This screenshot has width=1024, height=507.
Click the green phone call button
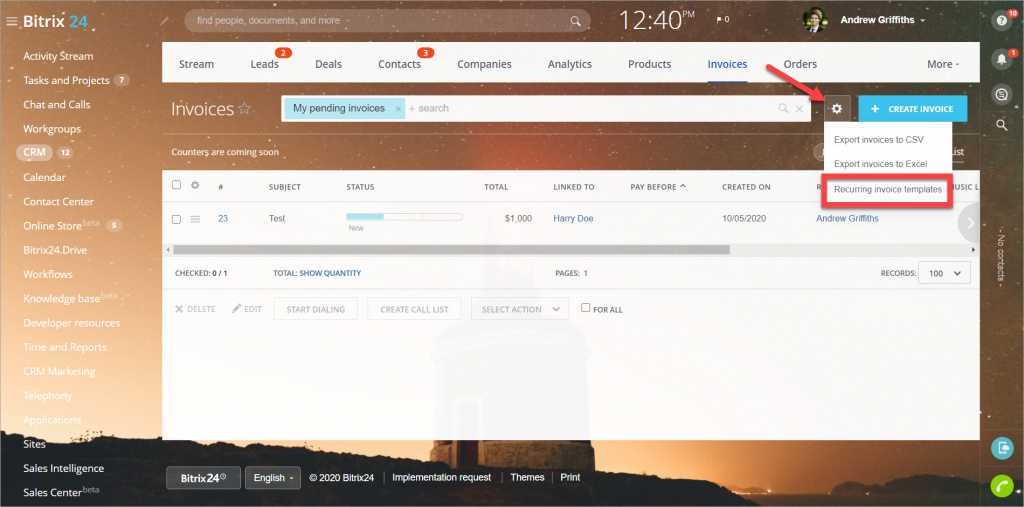[x=1001, y=486]
